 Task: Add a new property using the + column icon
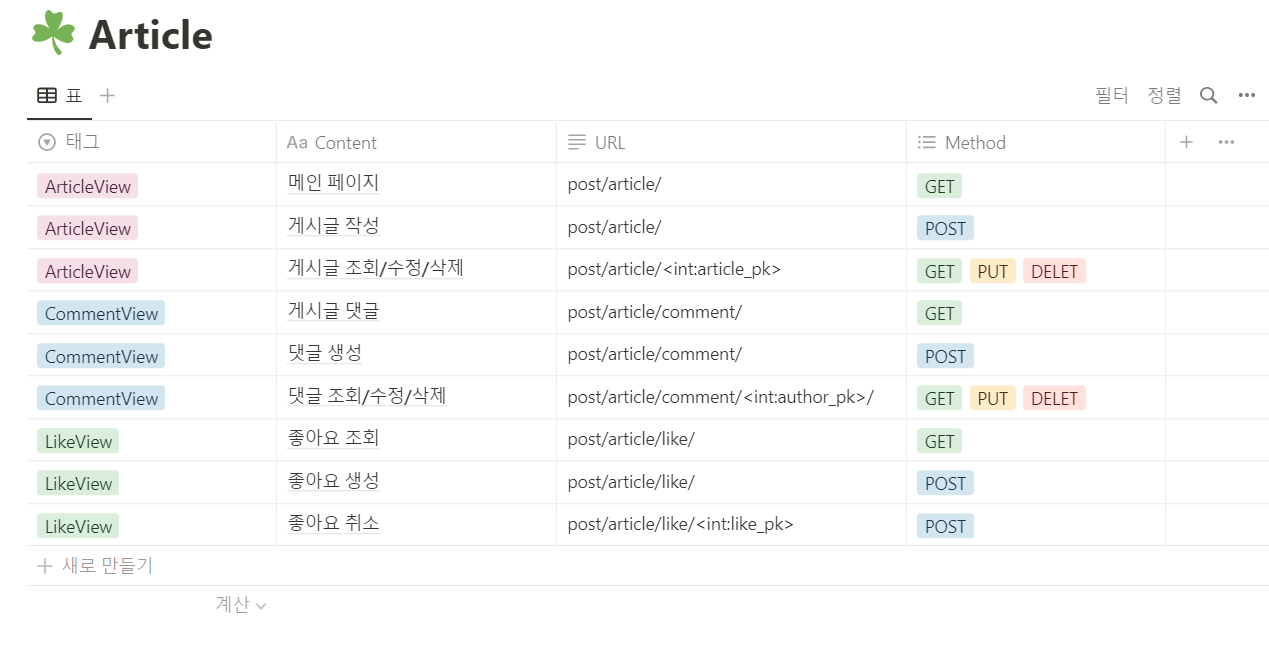(1185, 142)
